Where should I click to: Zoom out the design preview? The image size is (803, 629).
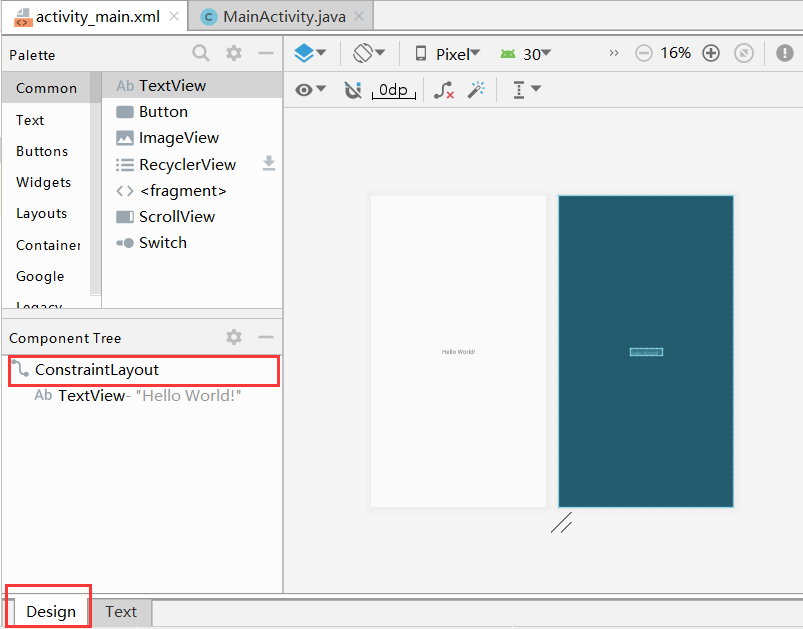(x=644, y=53)
